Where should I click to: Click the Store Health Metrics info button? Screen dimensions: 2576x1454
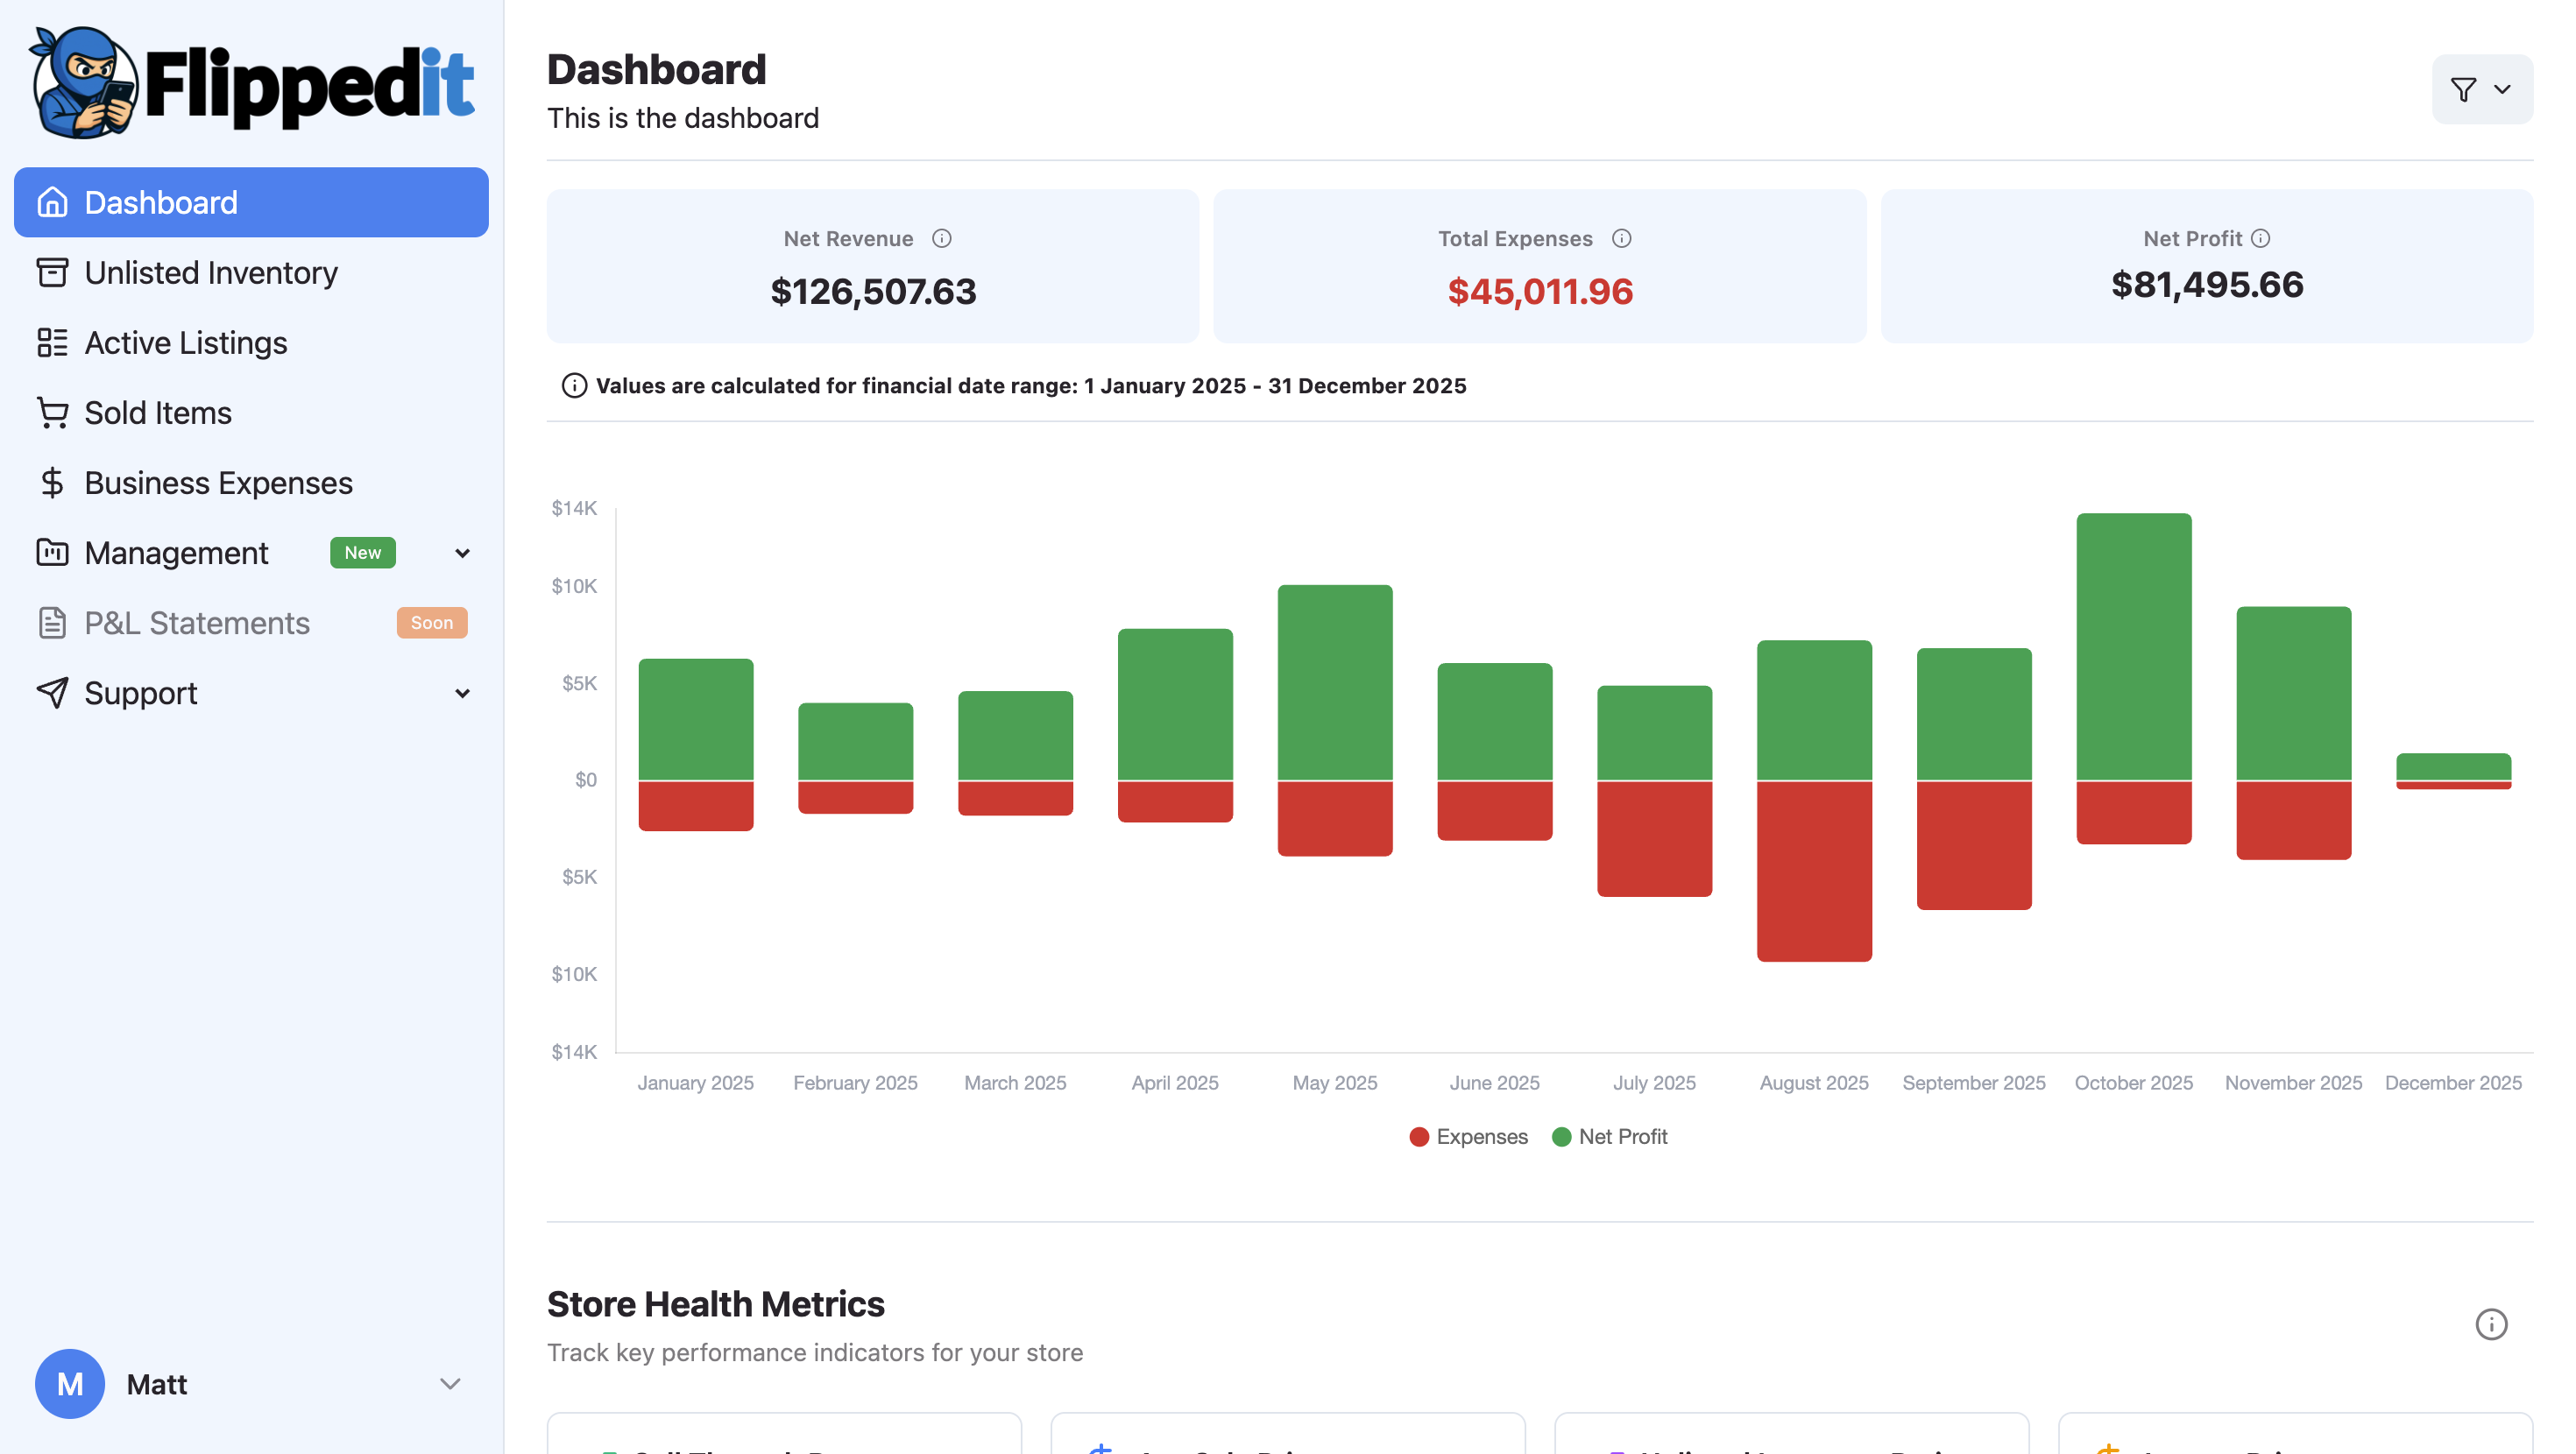[x=2491, y=1324]
